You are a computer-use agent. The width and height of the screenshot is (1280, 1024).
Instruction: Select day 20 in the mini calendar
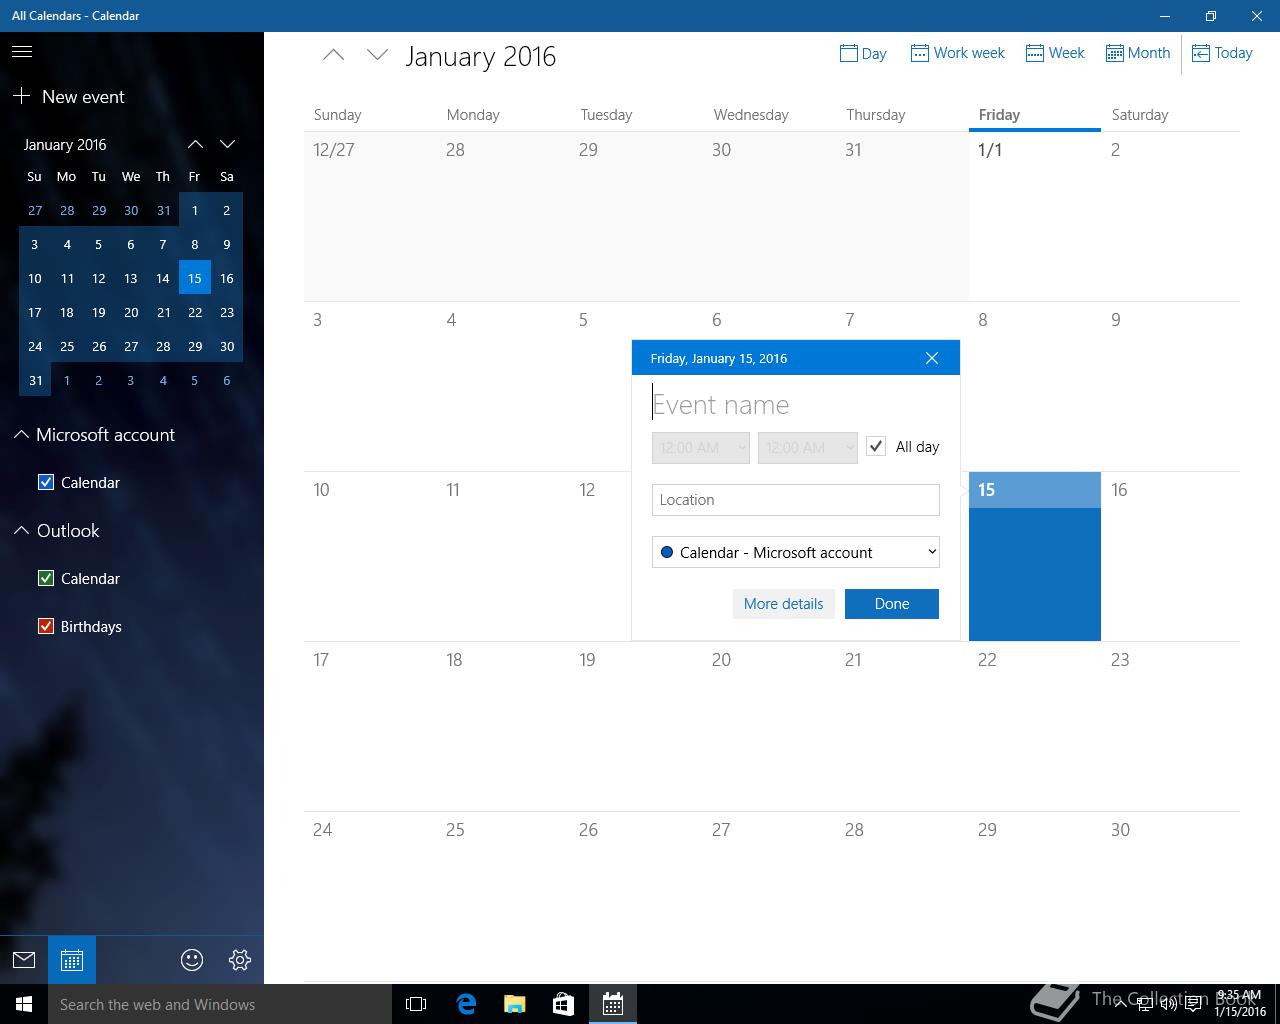click(131, 312)
